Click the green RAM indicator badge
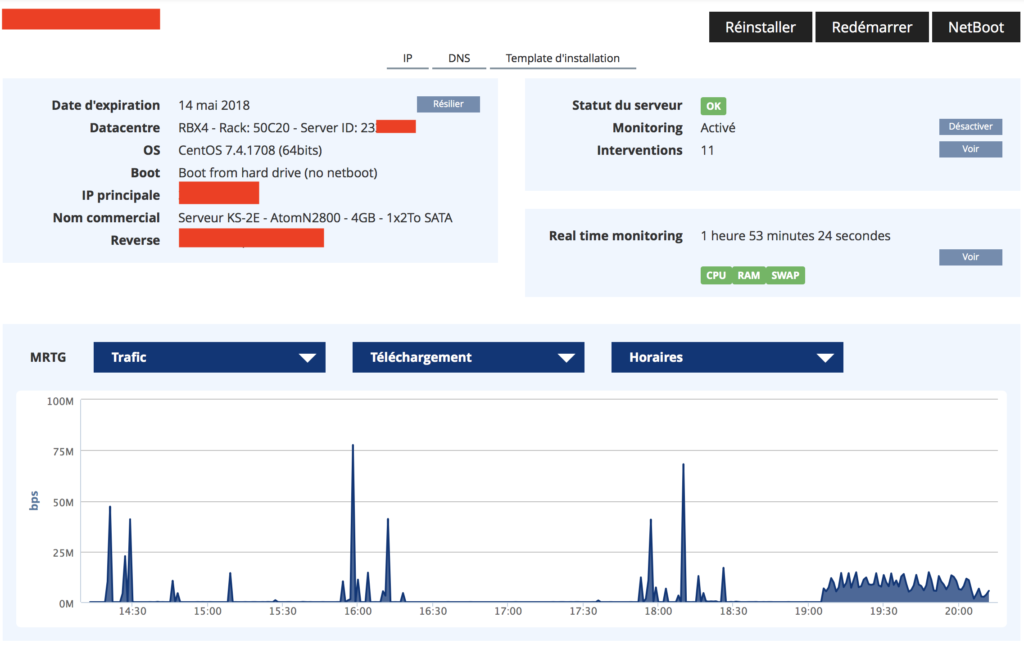 (749, 275)
